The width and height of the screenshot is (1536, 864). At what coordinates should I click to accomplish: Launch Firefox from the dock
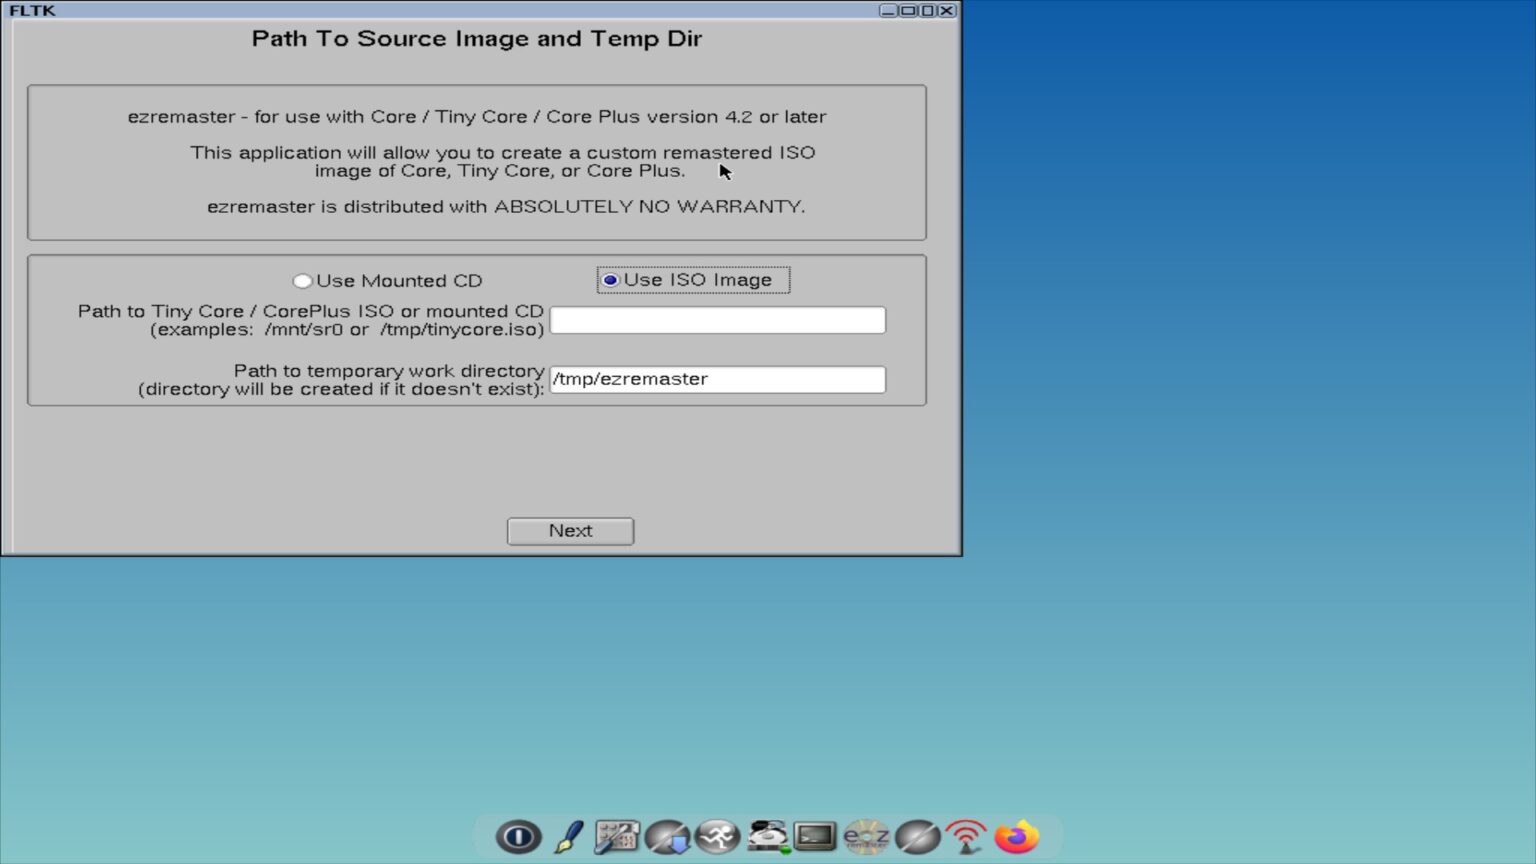tap(1016, 836)
